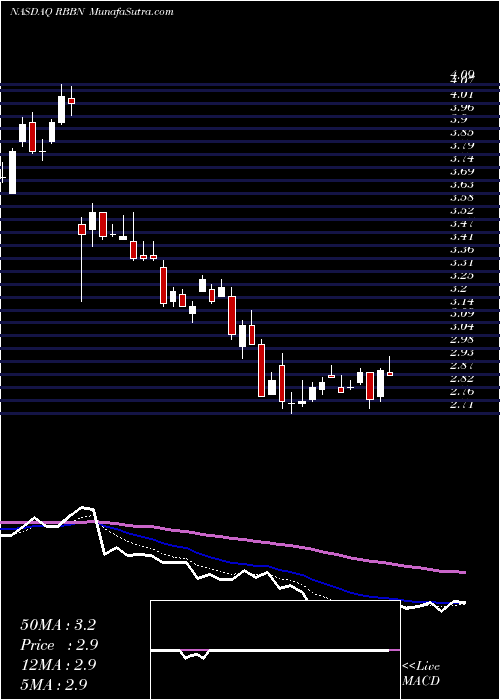Click the MunafaSutra.com label in the title
Viewport: 500px width, 700px height.
coord(131,12)
